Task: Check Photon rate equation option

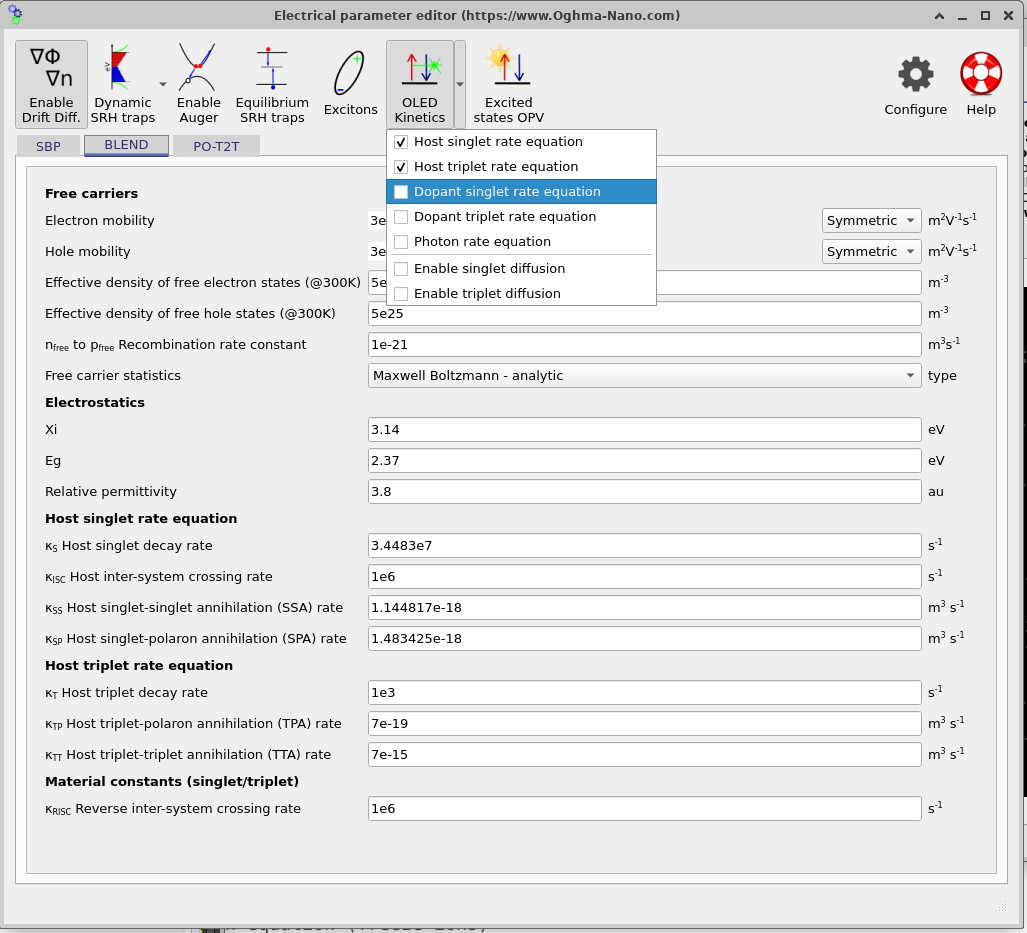Action: [x=521, y=241]
